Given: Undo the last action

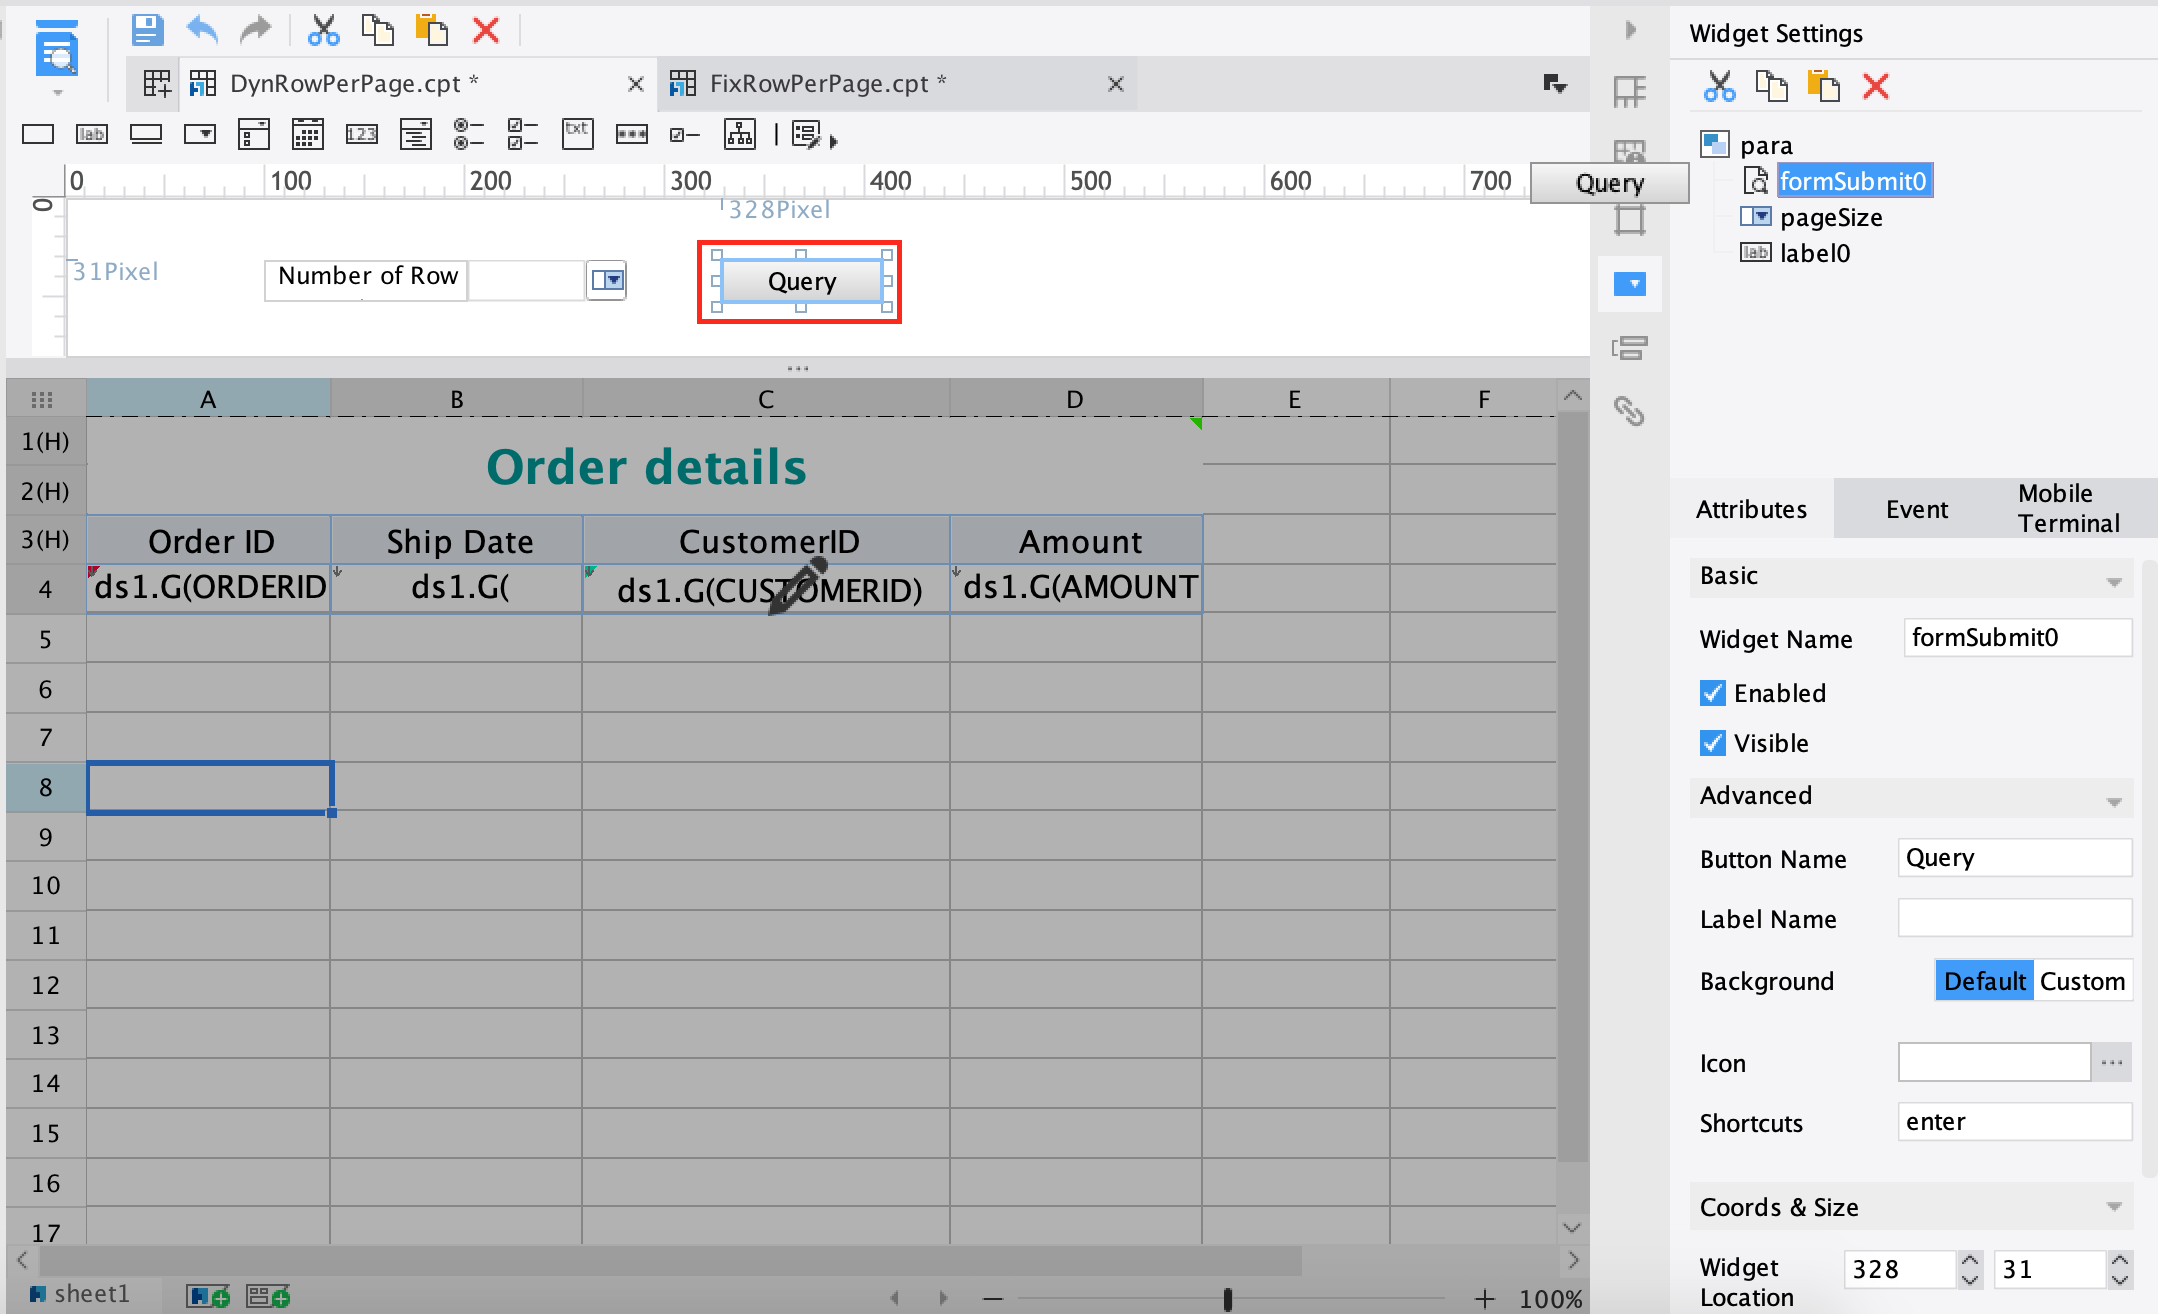Looking at the screenshot, I should (202, 30).
